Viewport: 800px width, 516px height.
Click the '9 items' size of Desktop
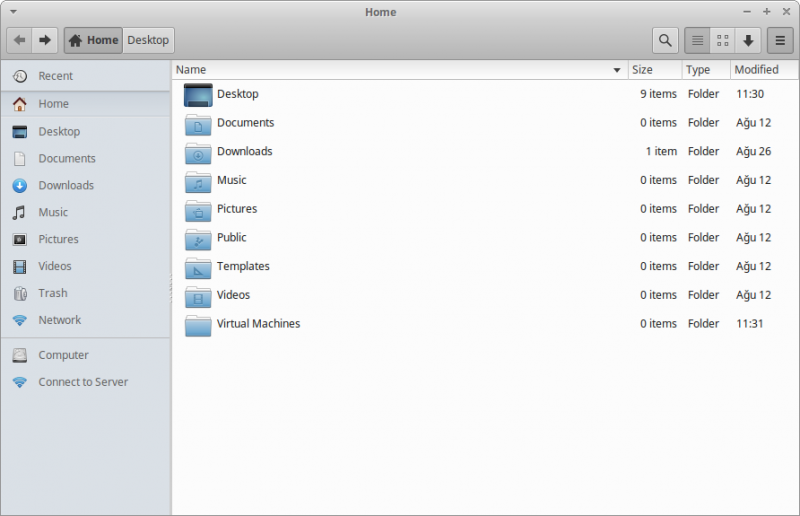[658, 94]
